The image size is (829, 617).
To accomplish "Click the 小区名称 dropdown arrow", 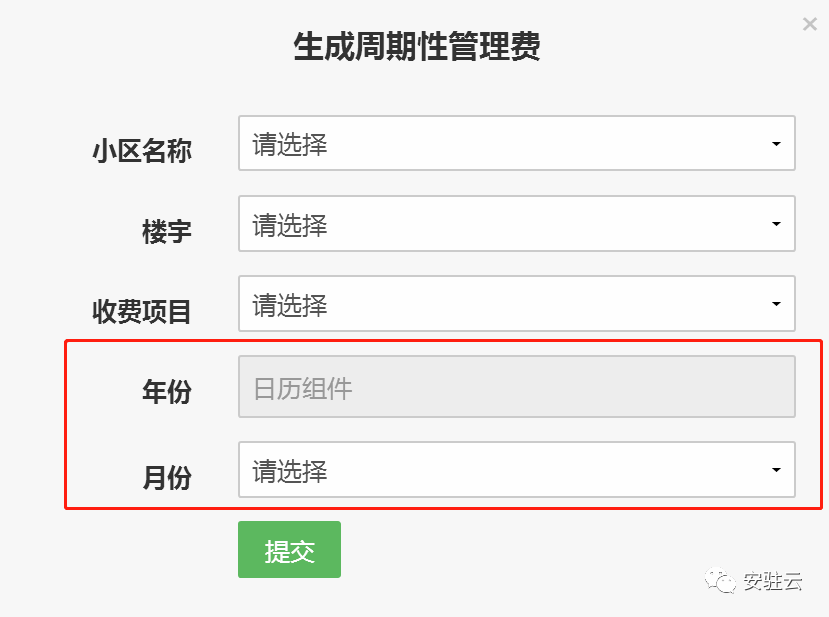I will tap(776, 144).
